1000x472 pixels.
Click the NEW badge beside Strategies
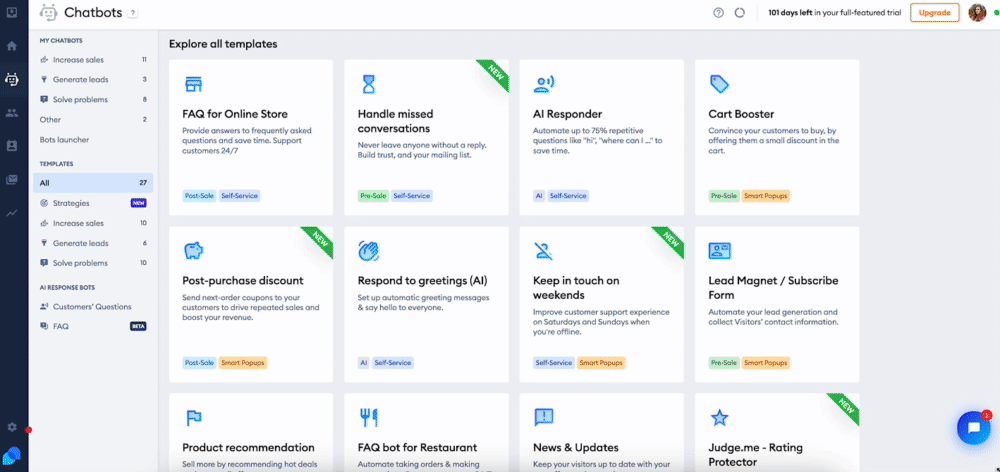pyautogui.click(x=138, y=203)
